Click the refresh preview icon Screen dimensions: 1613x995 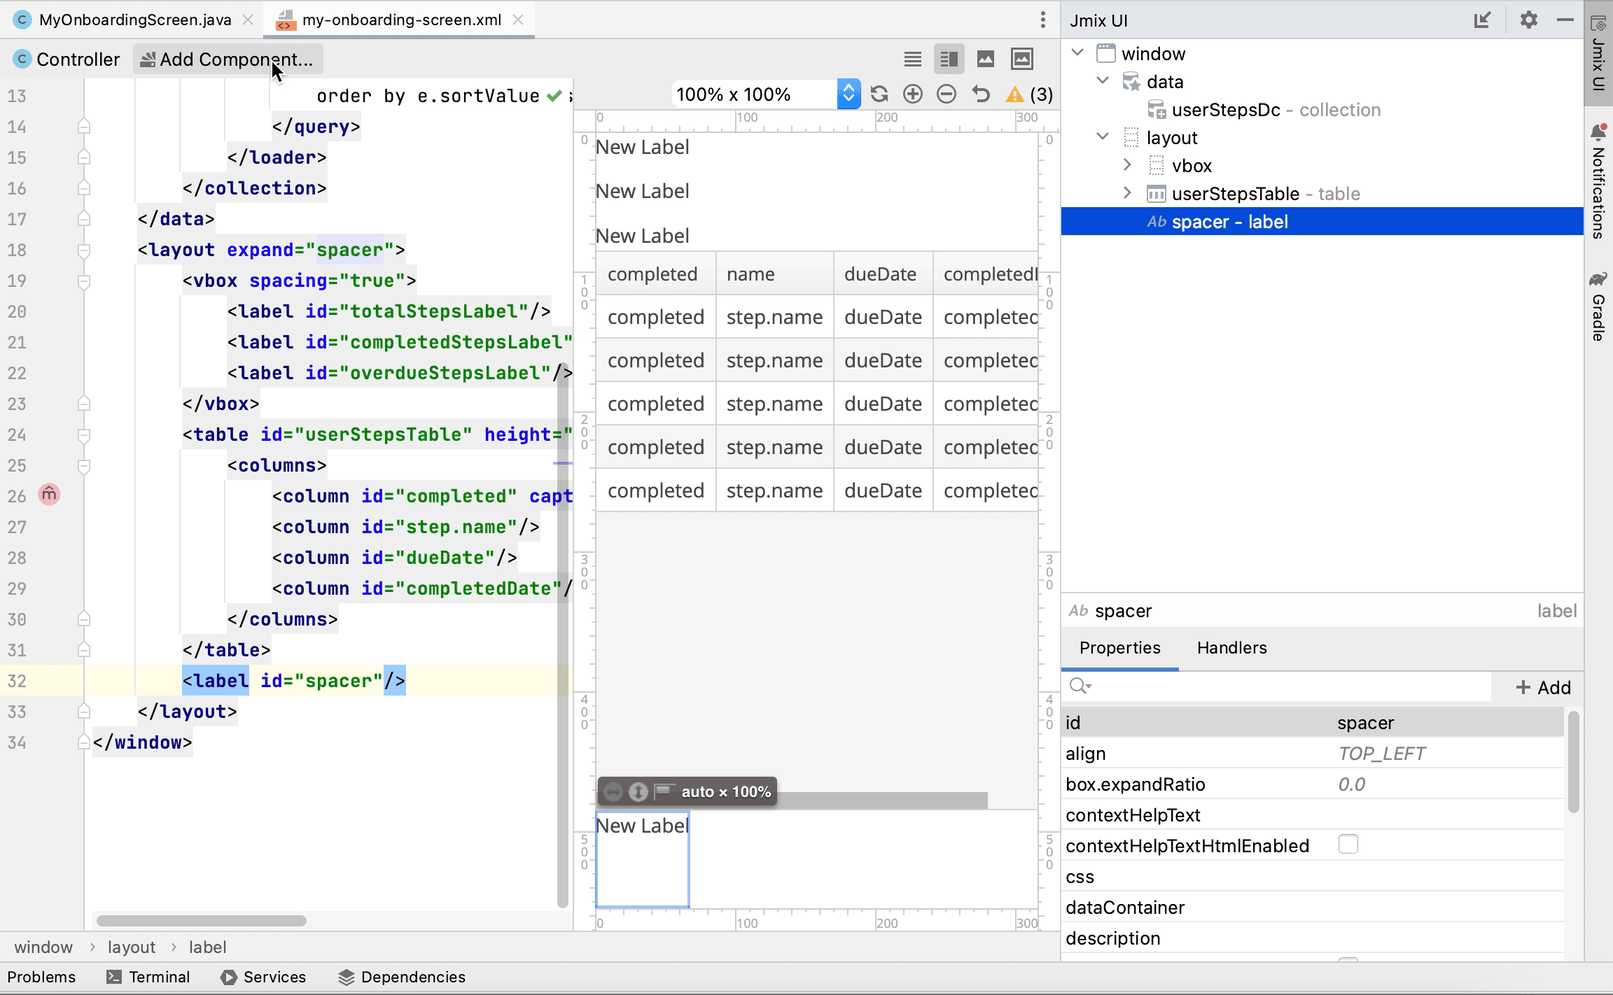[879, 94]
